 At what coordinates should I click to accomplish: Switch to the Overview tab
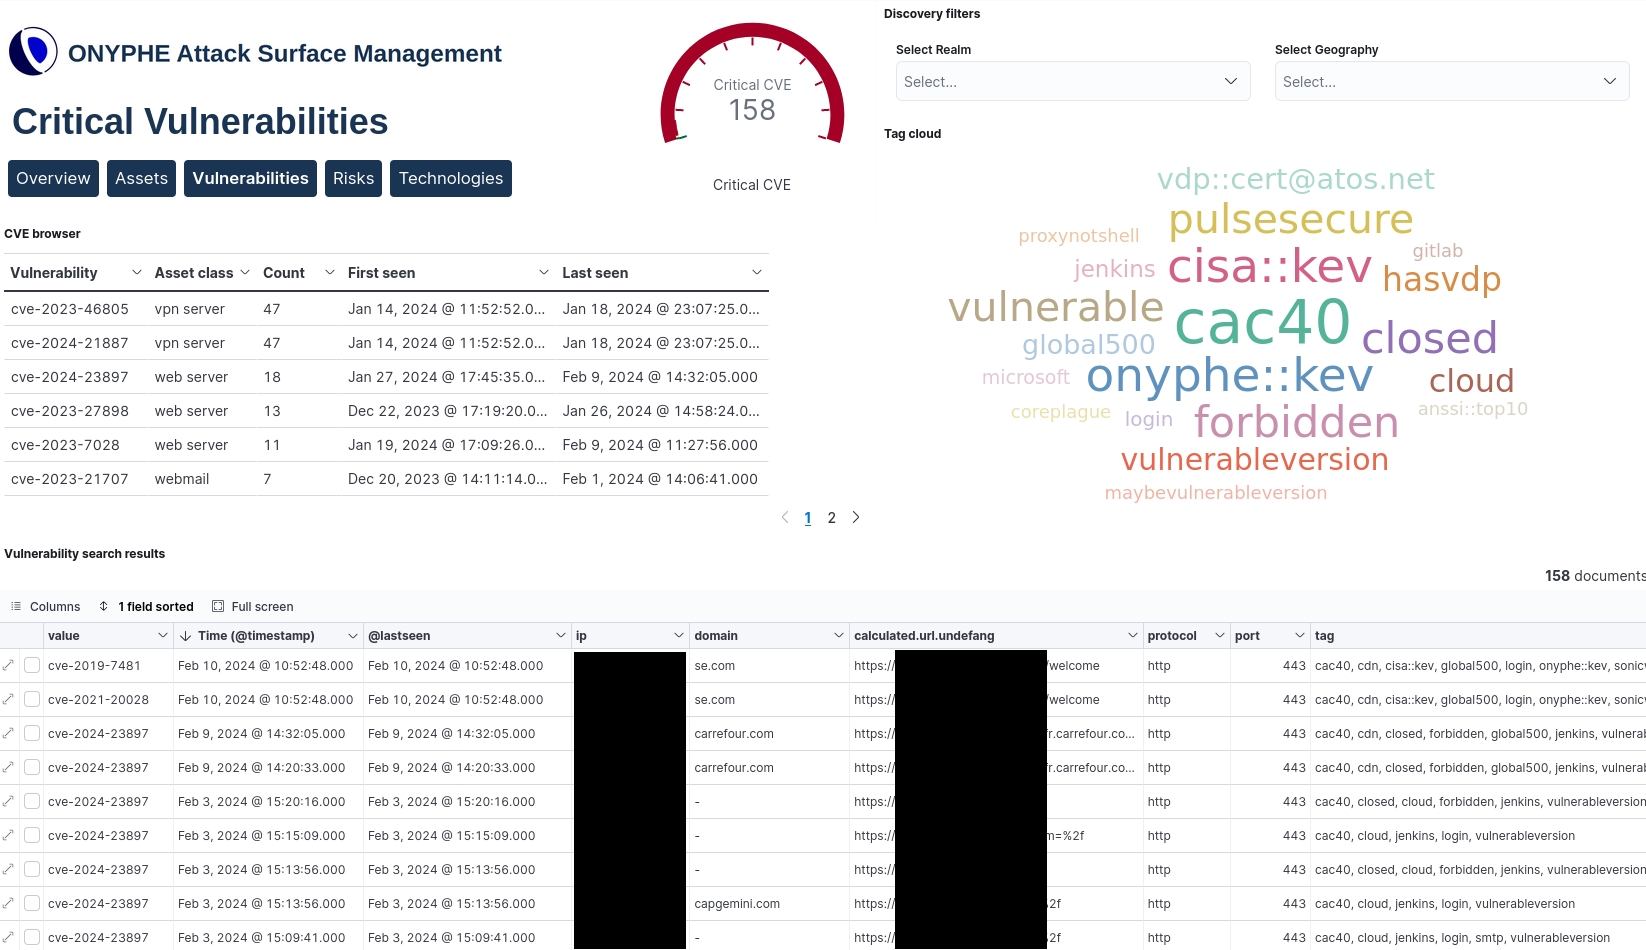coord(53,178)
